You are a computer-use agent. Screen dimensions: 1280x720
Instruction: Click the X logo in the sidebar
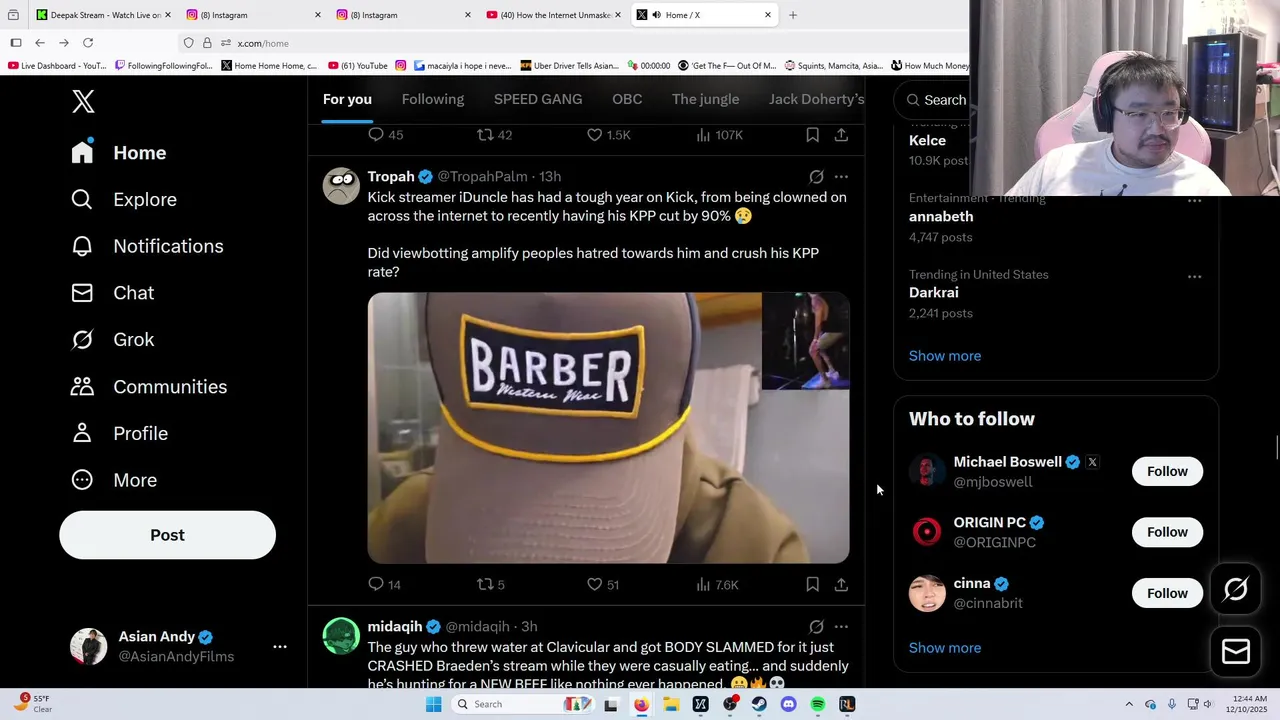[83, 101]
